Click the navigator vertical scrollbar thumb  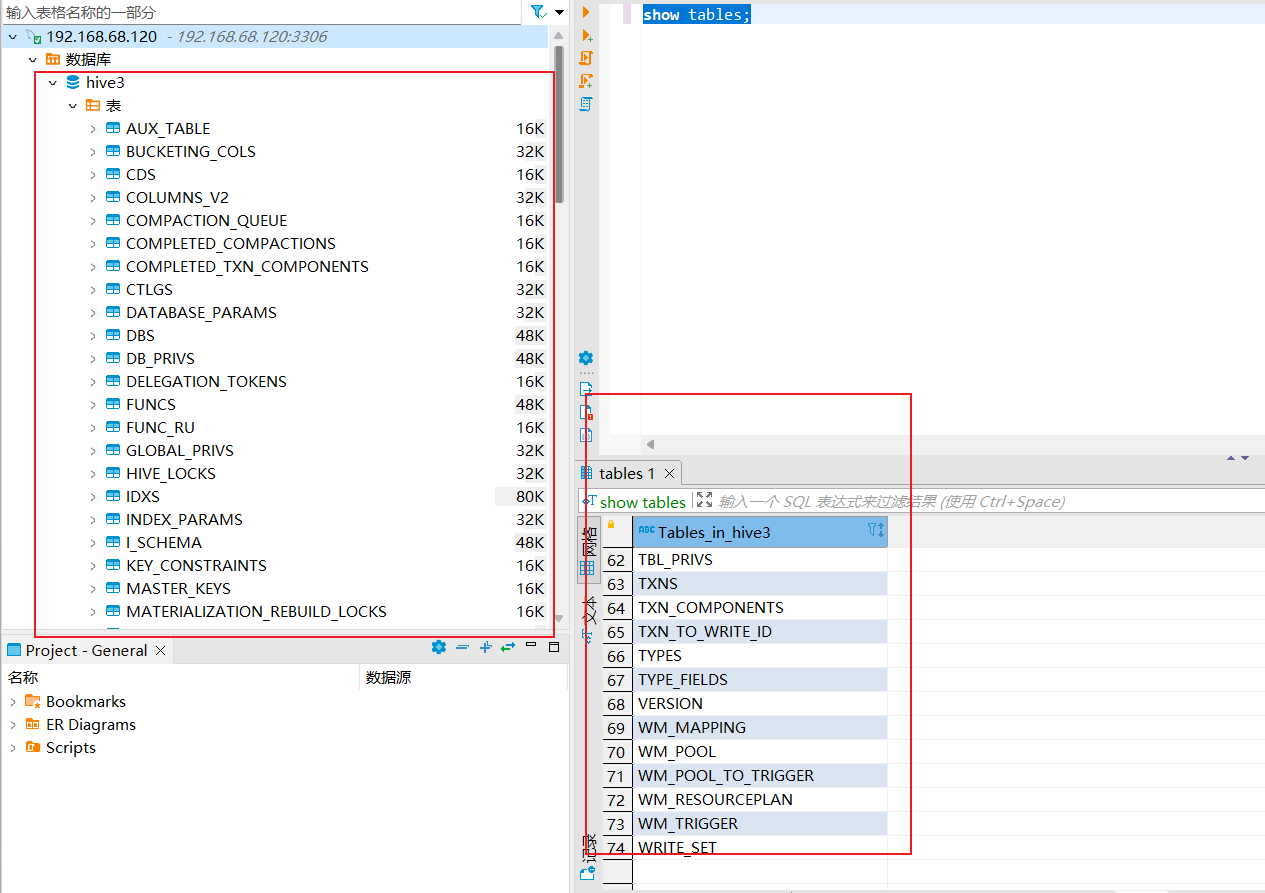point(558,125)
